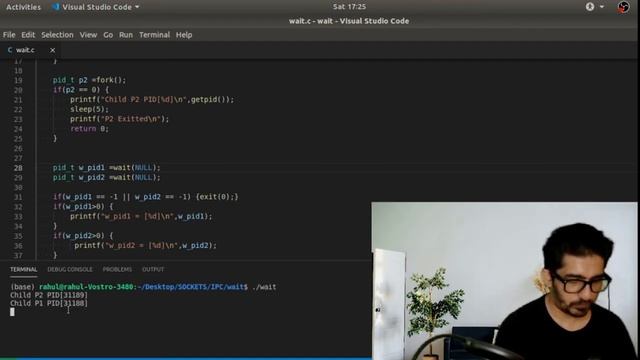
Task: Click terminal output 'Child P2 PID[31189]'
Action: [x=49, y=295]
